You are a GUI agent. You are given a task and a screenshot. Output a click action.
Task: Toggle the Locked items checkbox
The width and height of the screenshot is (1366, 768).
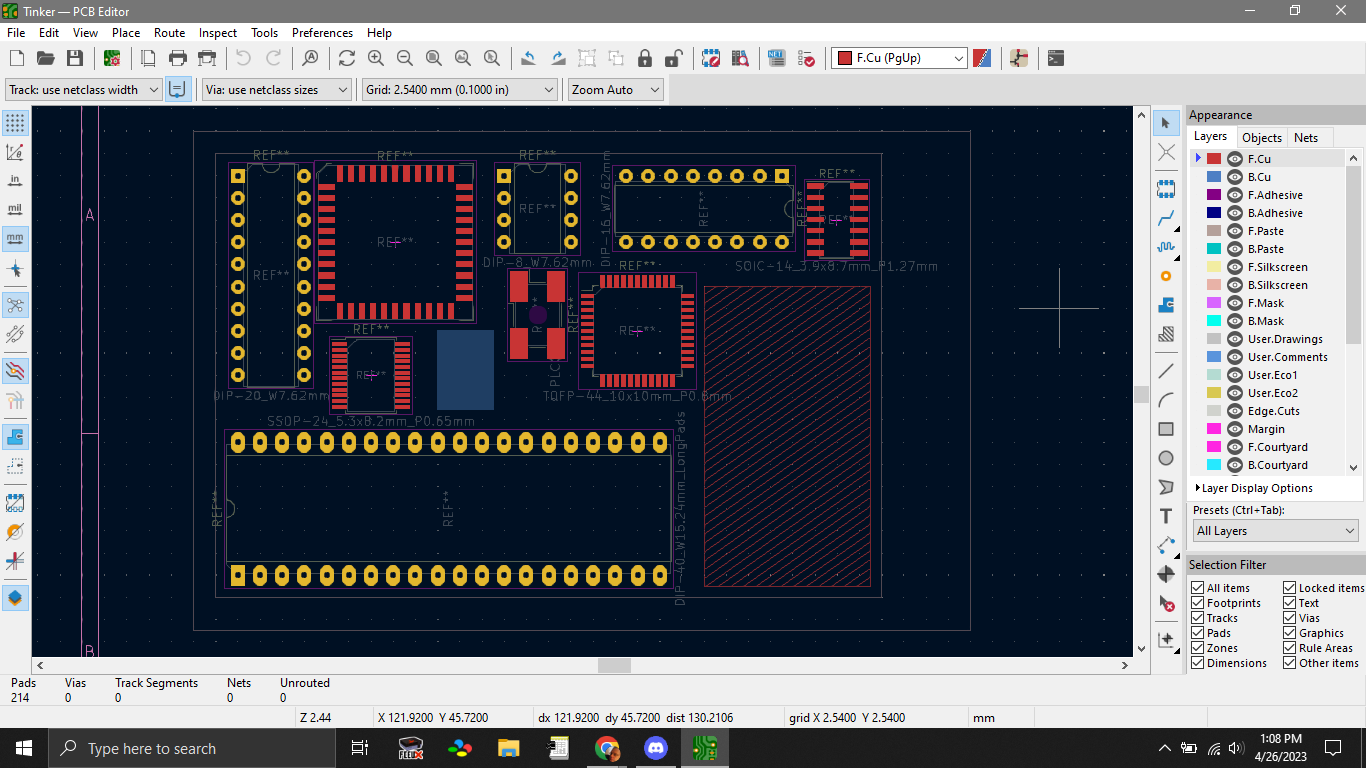point(1290,588)
